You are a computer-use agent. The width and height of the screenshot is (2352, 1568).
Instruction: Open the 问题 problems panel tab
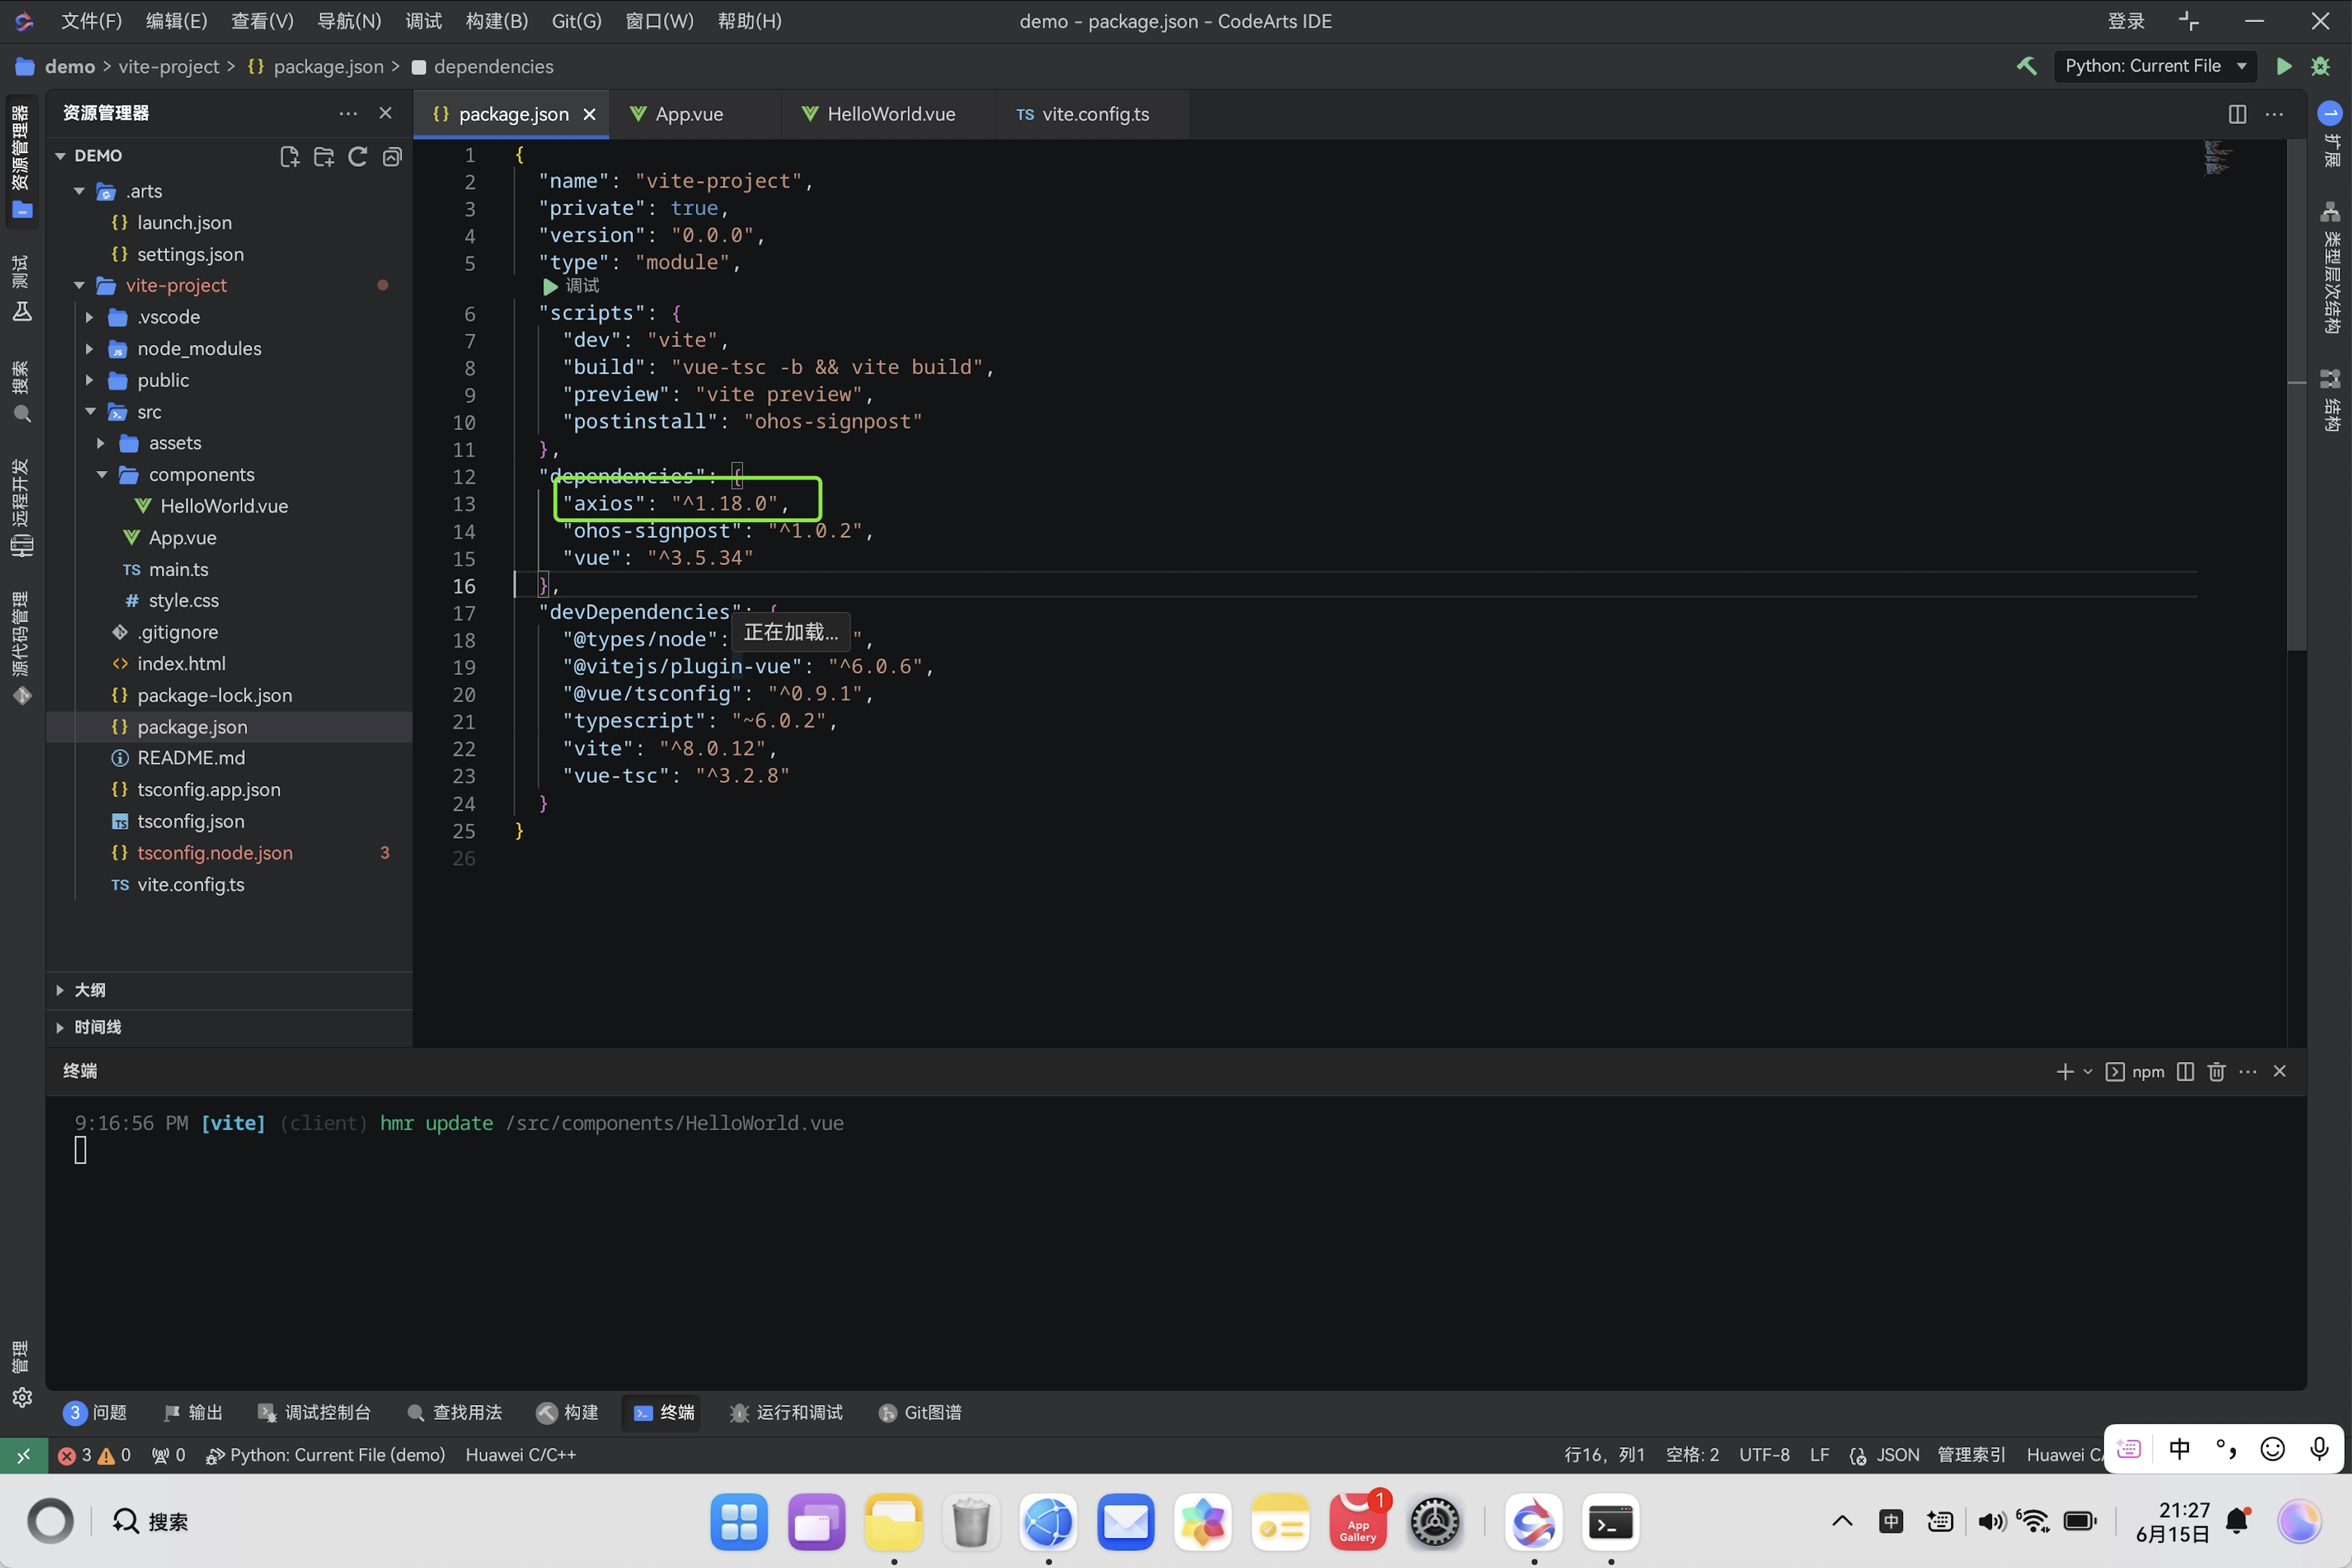pyautogui.click(x=95, y=1412)
